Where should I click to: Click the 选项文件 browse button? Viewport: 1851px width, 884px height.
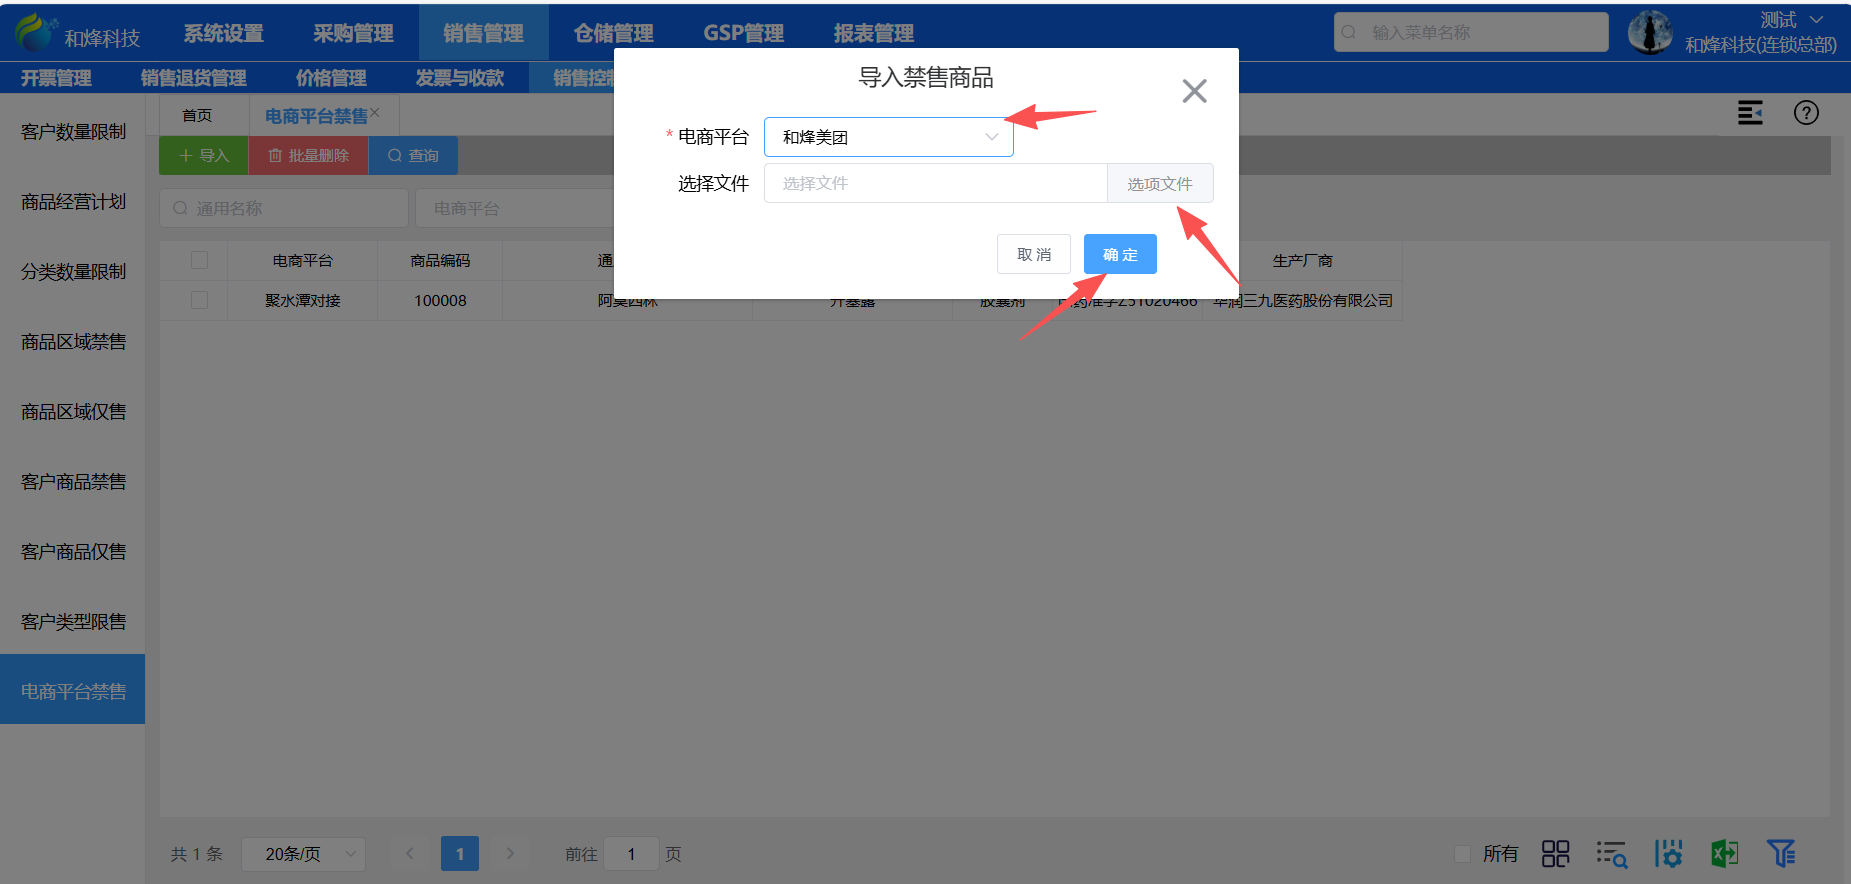coord(1159,184)
